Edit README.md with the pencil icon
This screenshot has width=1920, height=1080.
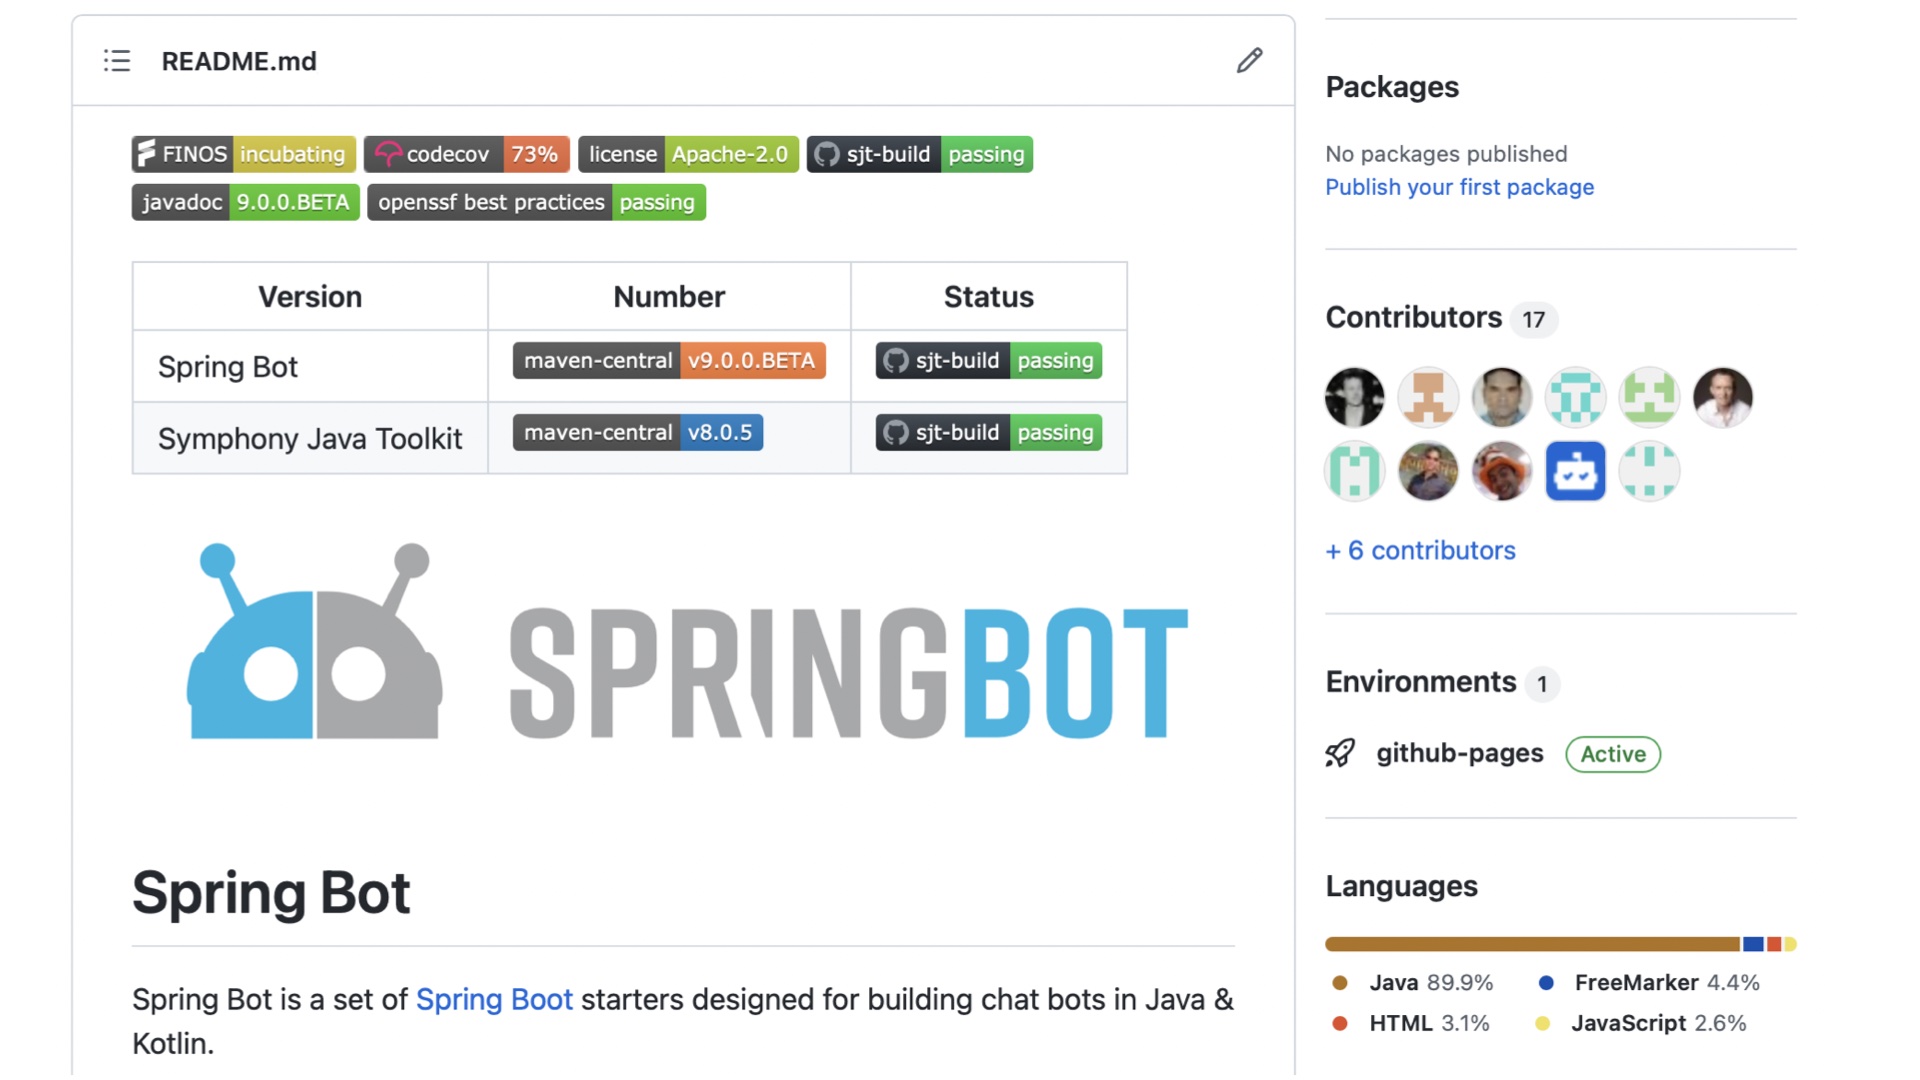1249,61
